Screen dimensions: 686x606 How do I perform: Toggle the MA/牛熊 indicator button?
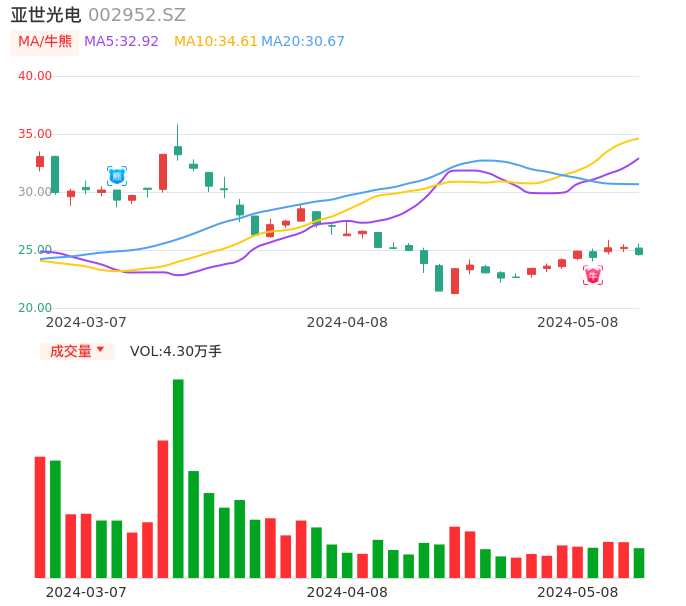point(45,42)
